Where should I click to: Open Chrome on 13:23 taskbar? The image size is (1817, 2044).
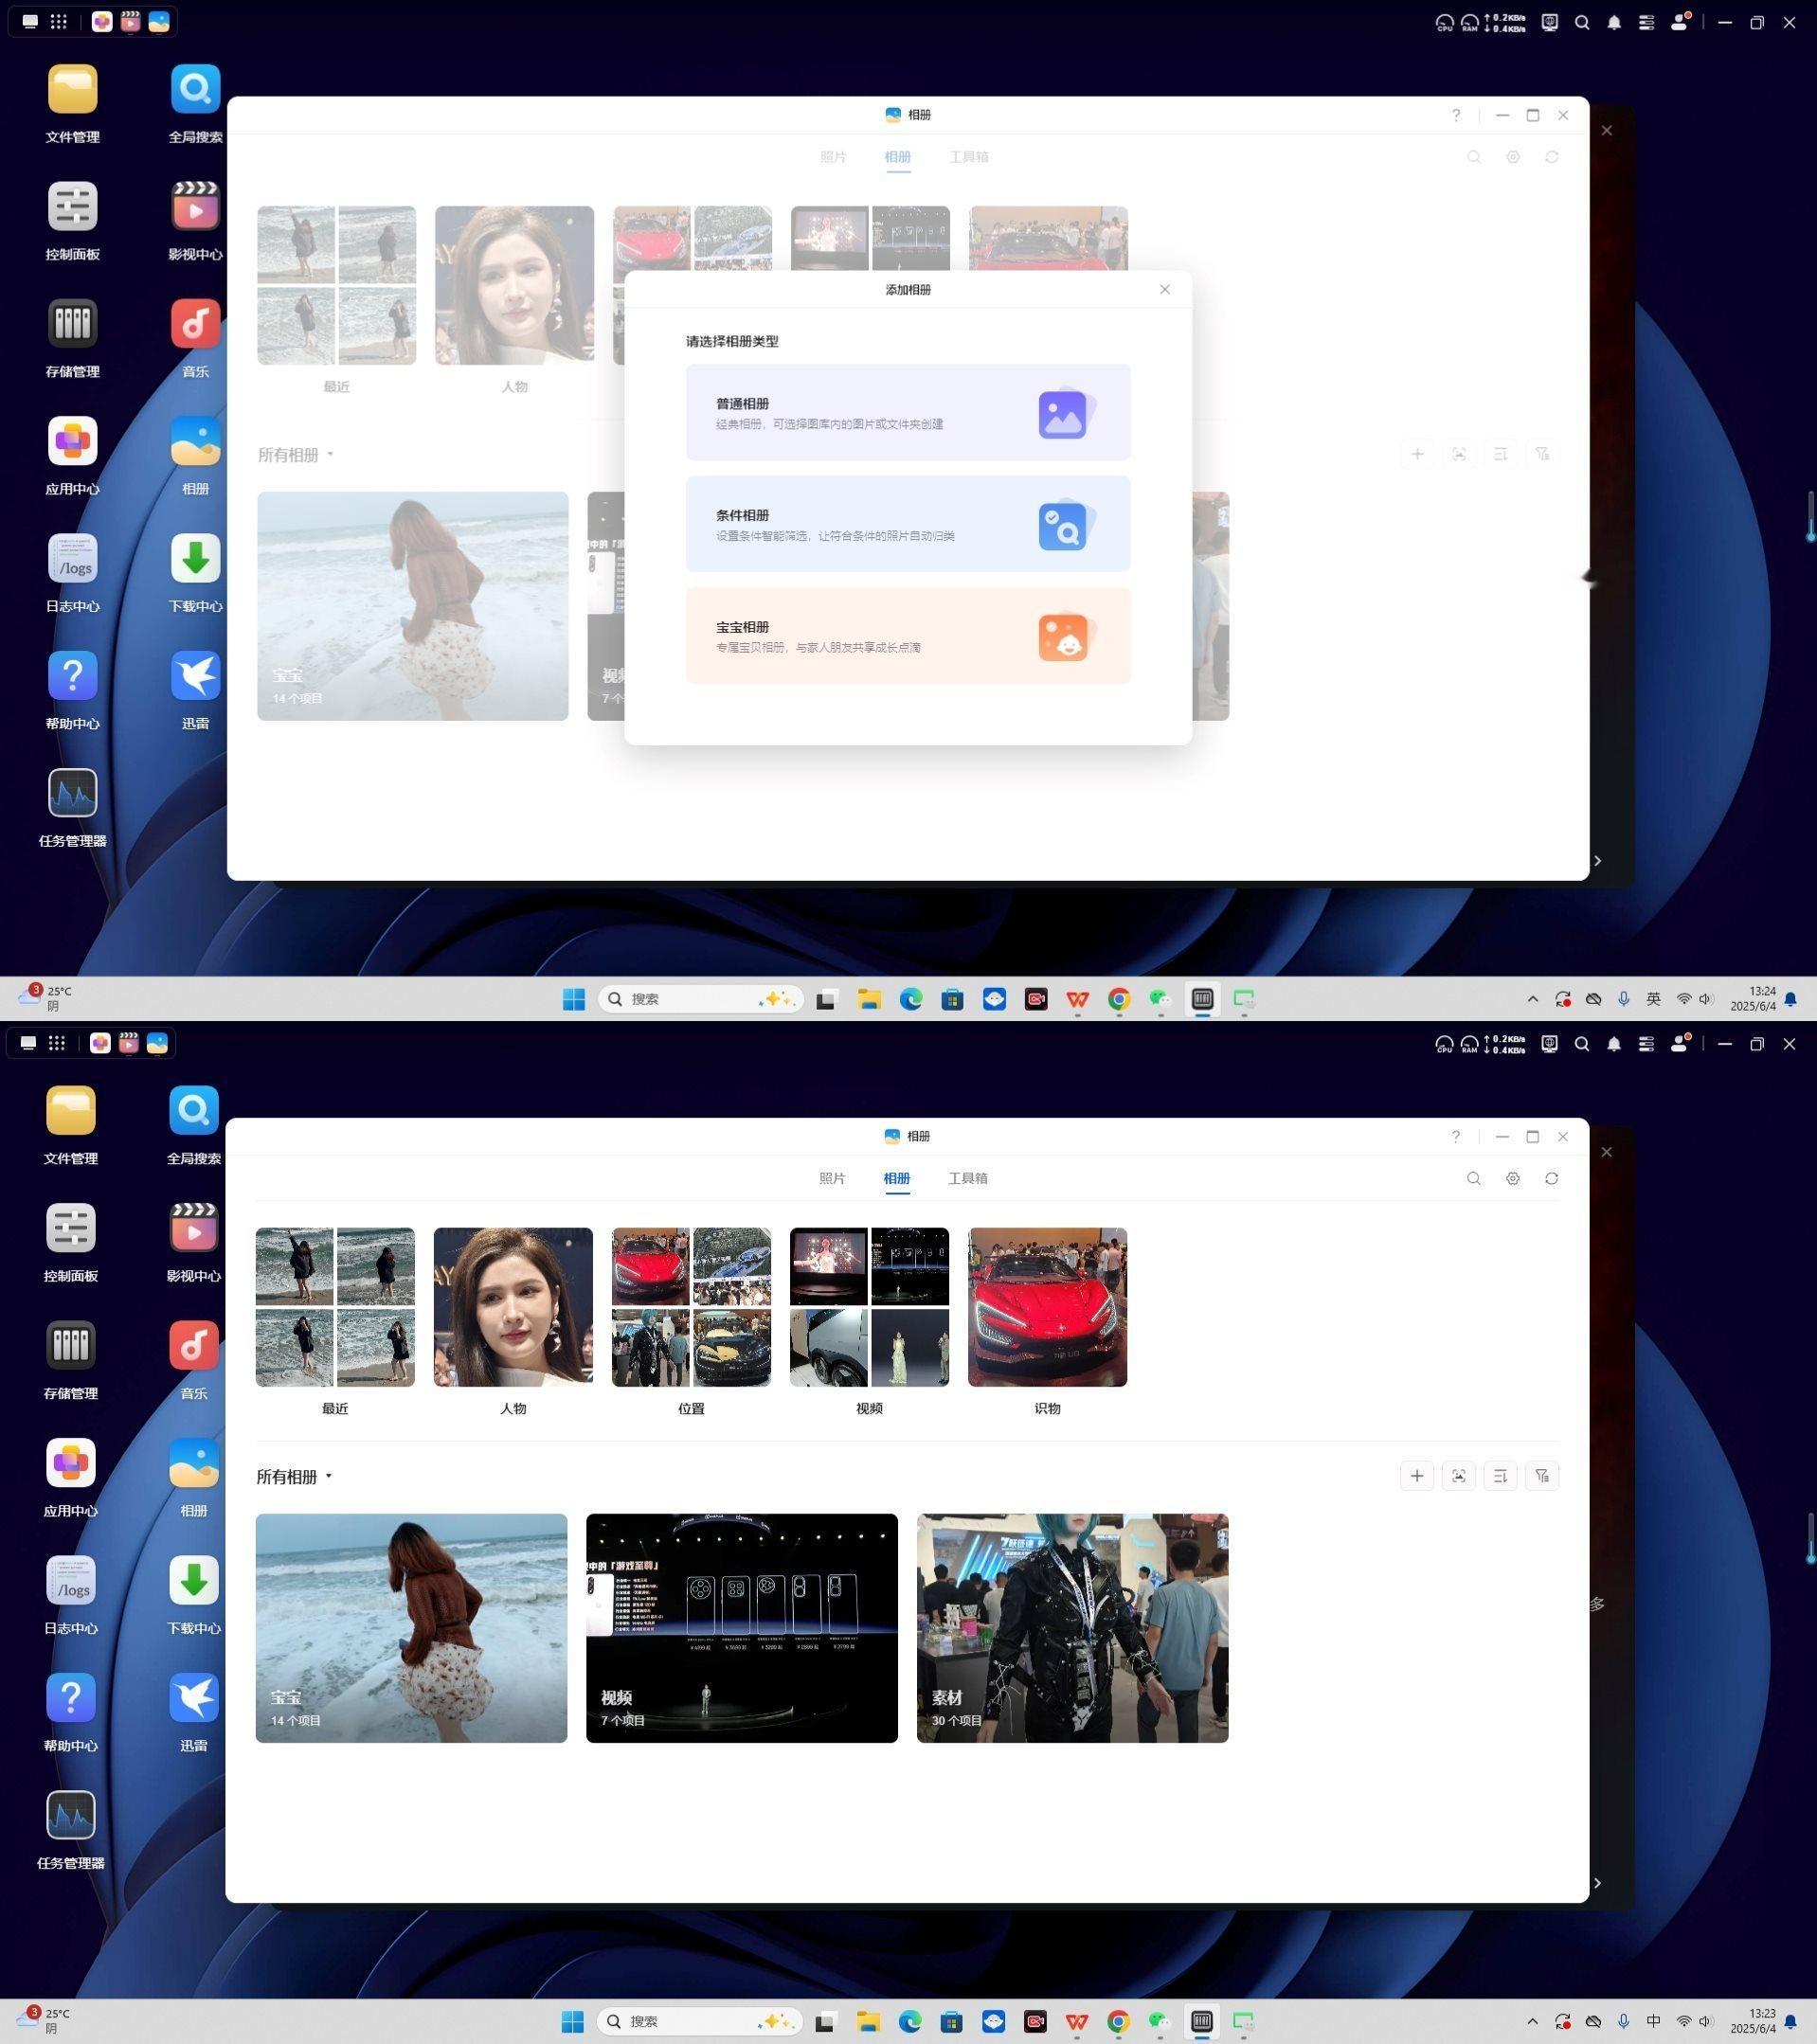[x=1118, y=2022]
